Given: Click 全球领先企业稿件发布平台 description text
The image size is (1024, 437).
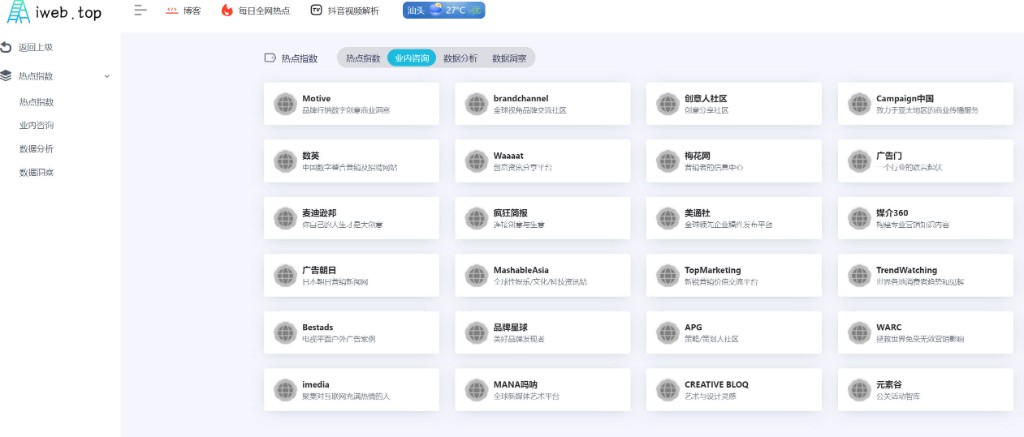Looking at the screenshot, I should point(728,225).
